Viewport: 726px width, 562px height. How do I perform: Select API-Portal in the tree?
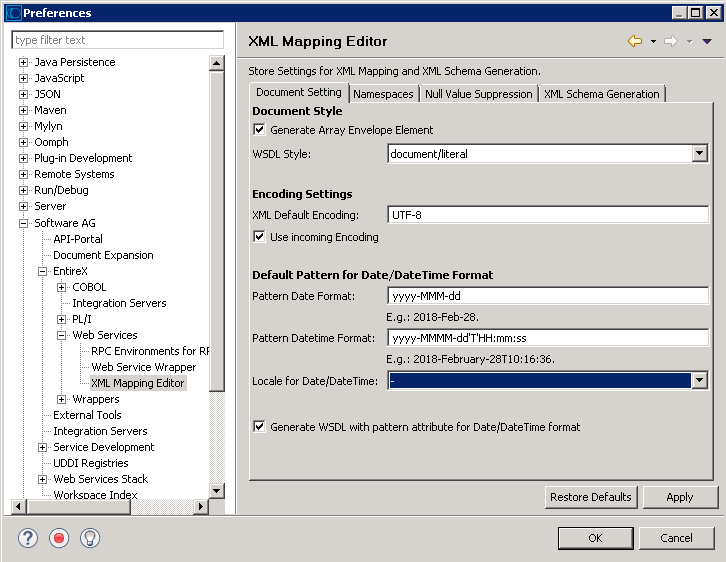78,239
